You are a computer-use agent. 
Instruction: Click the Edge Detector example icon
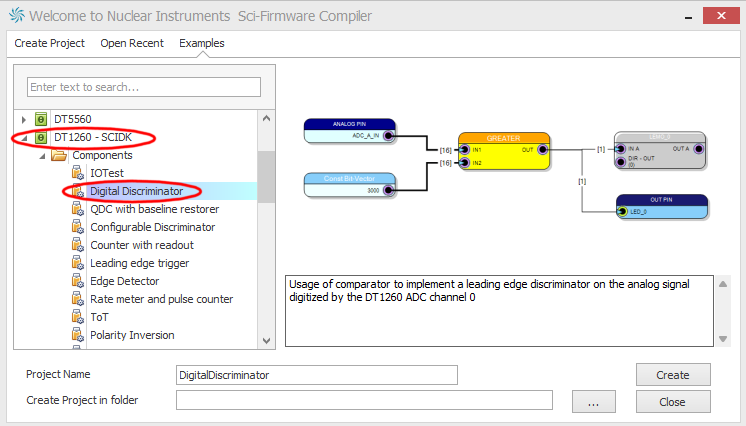(x=78, y=281)
